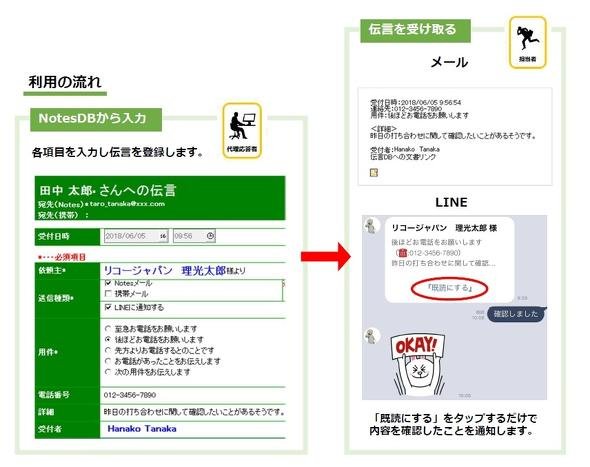Toggle the 携帯メール checkbox
Viewport: 590px width, 467px height.
tap(108, 294)
